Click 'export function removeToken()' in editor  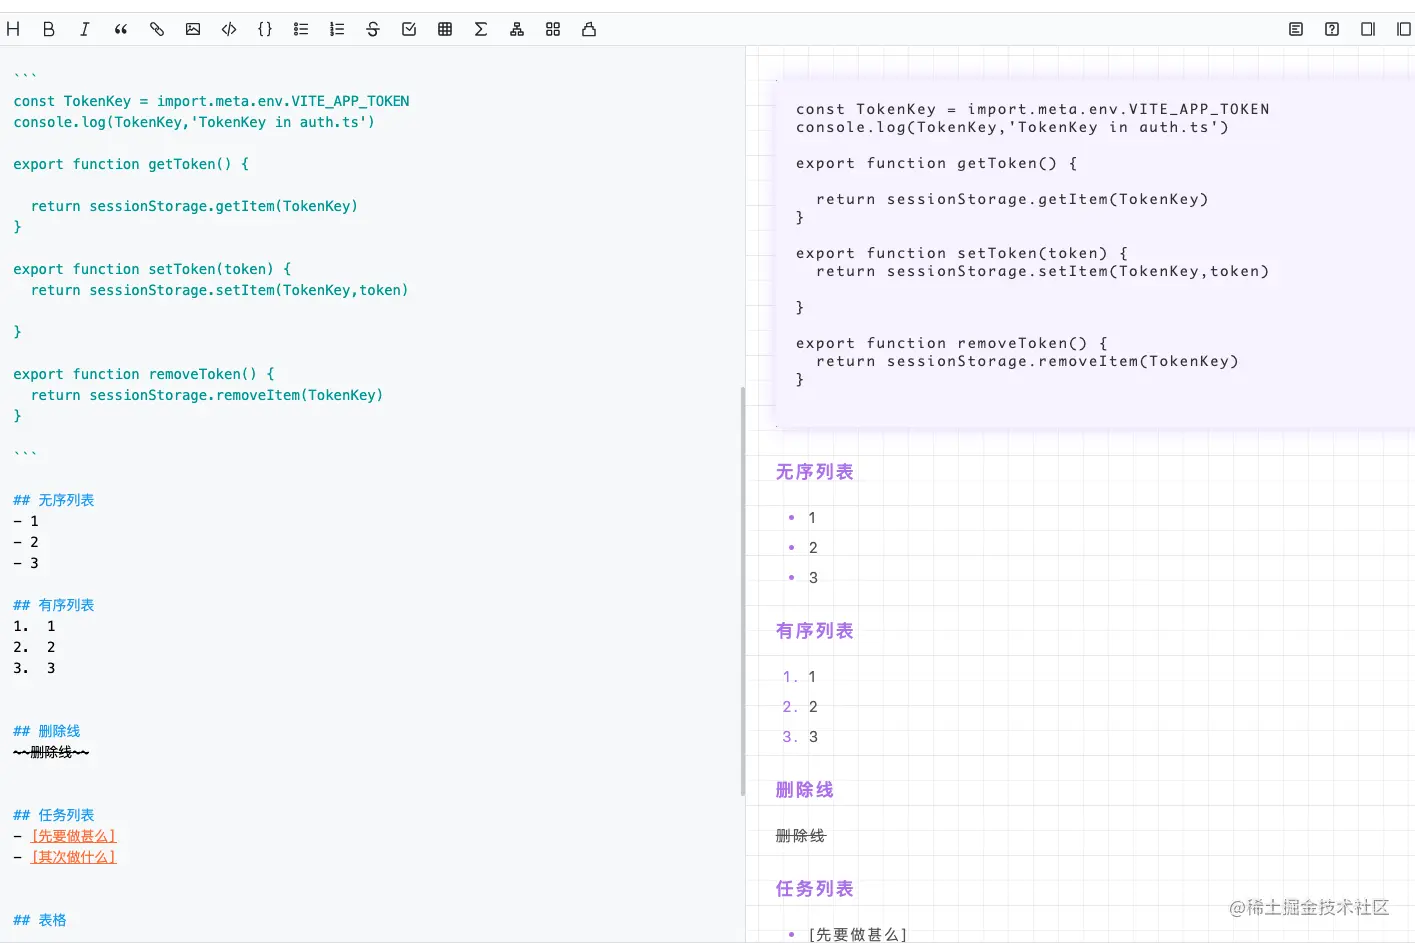[144, 374]
